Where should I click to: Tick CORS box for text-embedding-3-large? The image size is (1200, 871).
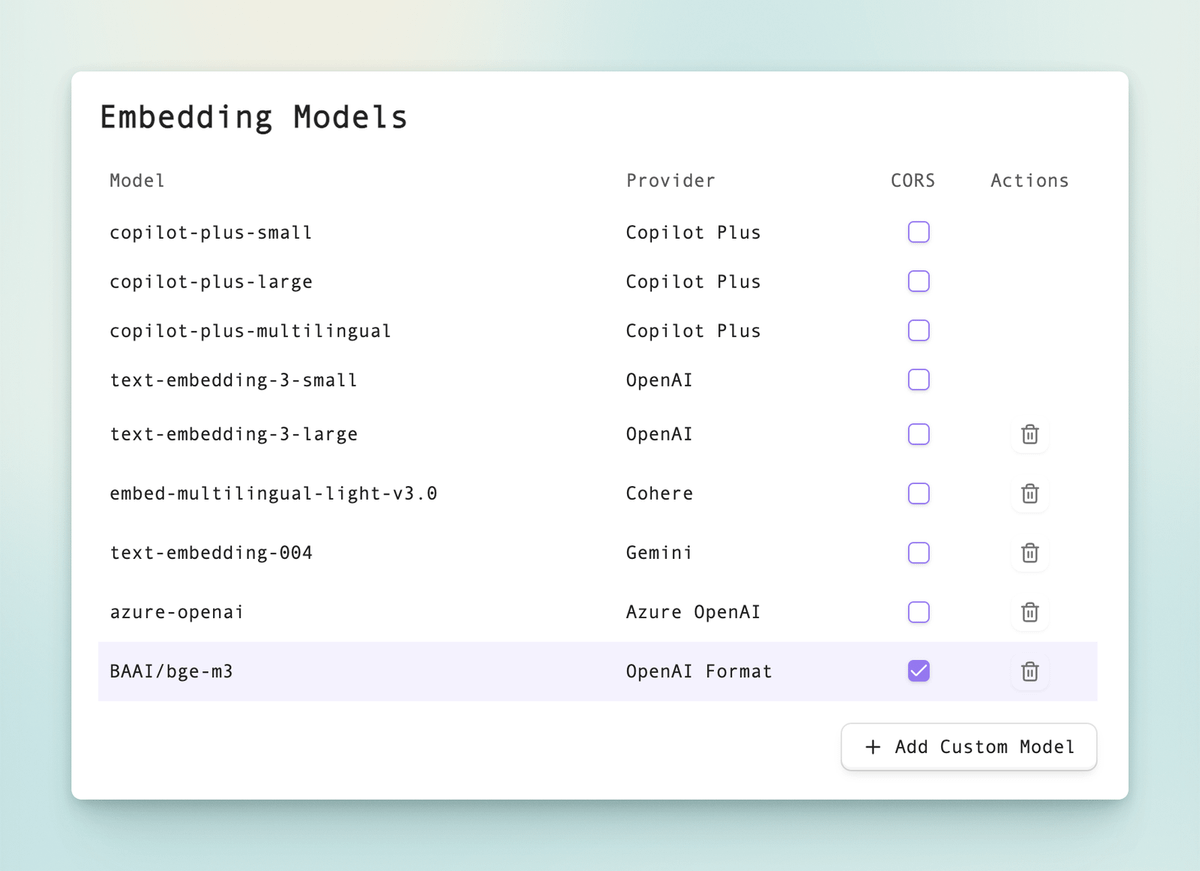click(918, 434)
